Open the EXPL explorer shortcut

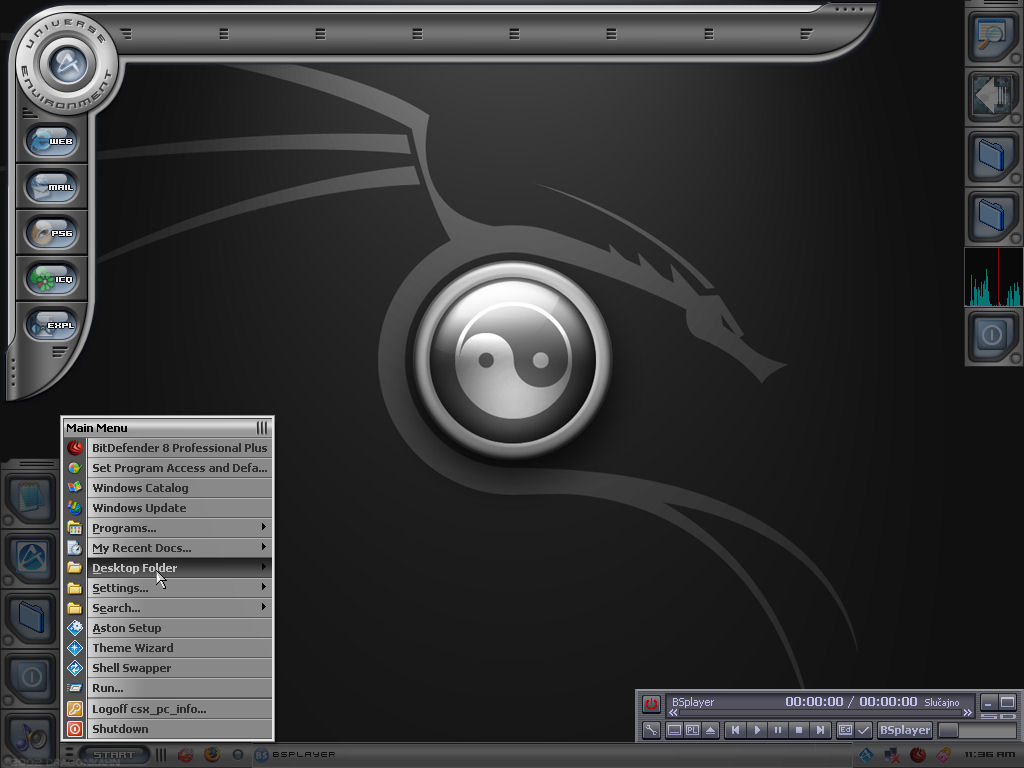click(51, 325)
